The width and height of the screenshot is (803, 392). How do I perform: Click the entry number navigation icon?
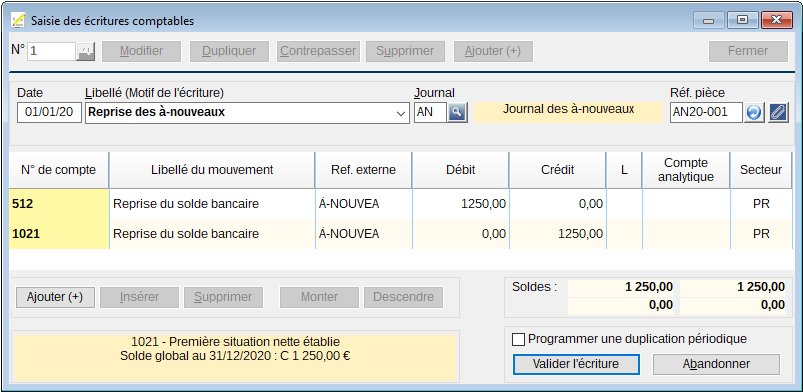tap(86, 51)
